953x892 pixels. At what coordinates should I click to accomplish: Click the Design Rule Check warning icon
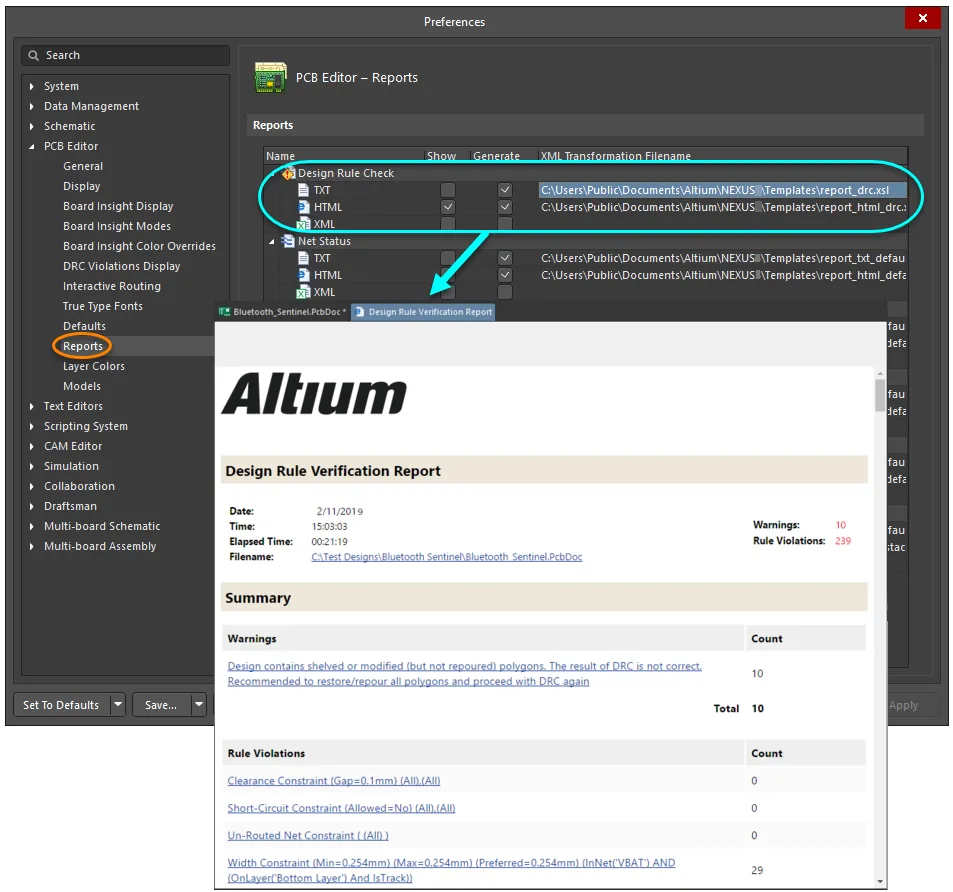tap(288, 173)
